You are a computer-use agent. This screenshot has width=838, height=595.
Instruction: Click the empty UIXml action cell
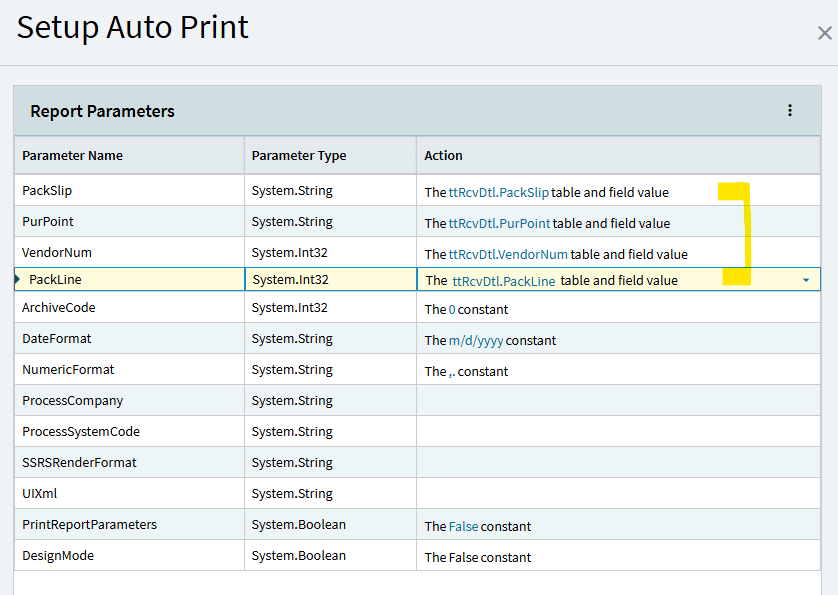[617, 494]
